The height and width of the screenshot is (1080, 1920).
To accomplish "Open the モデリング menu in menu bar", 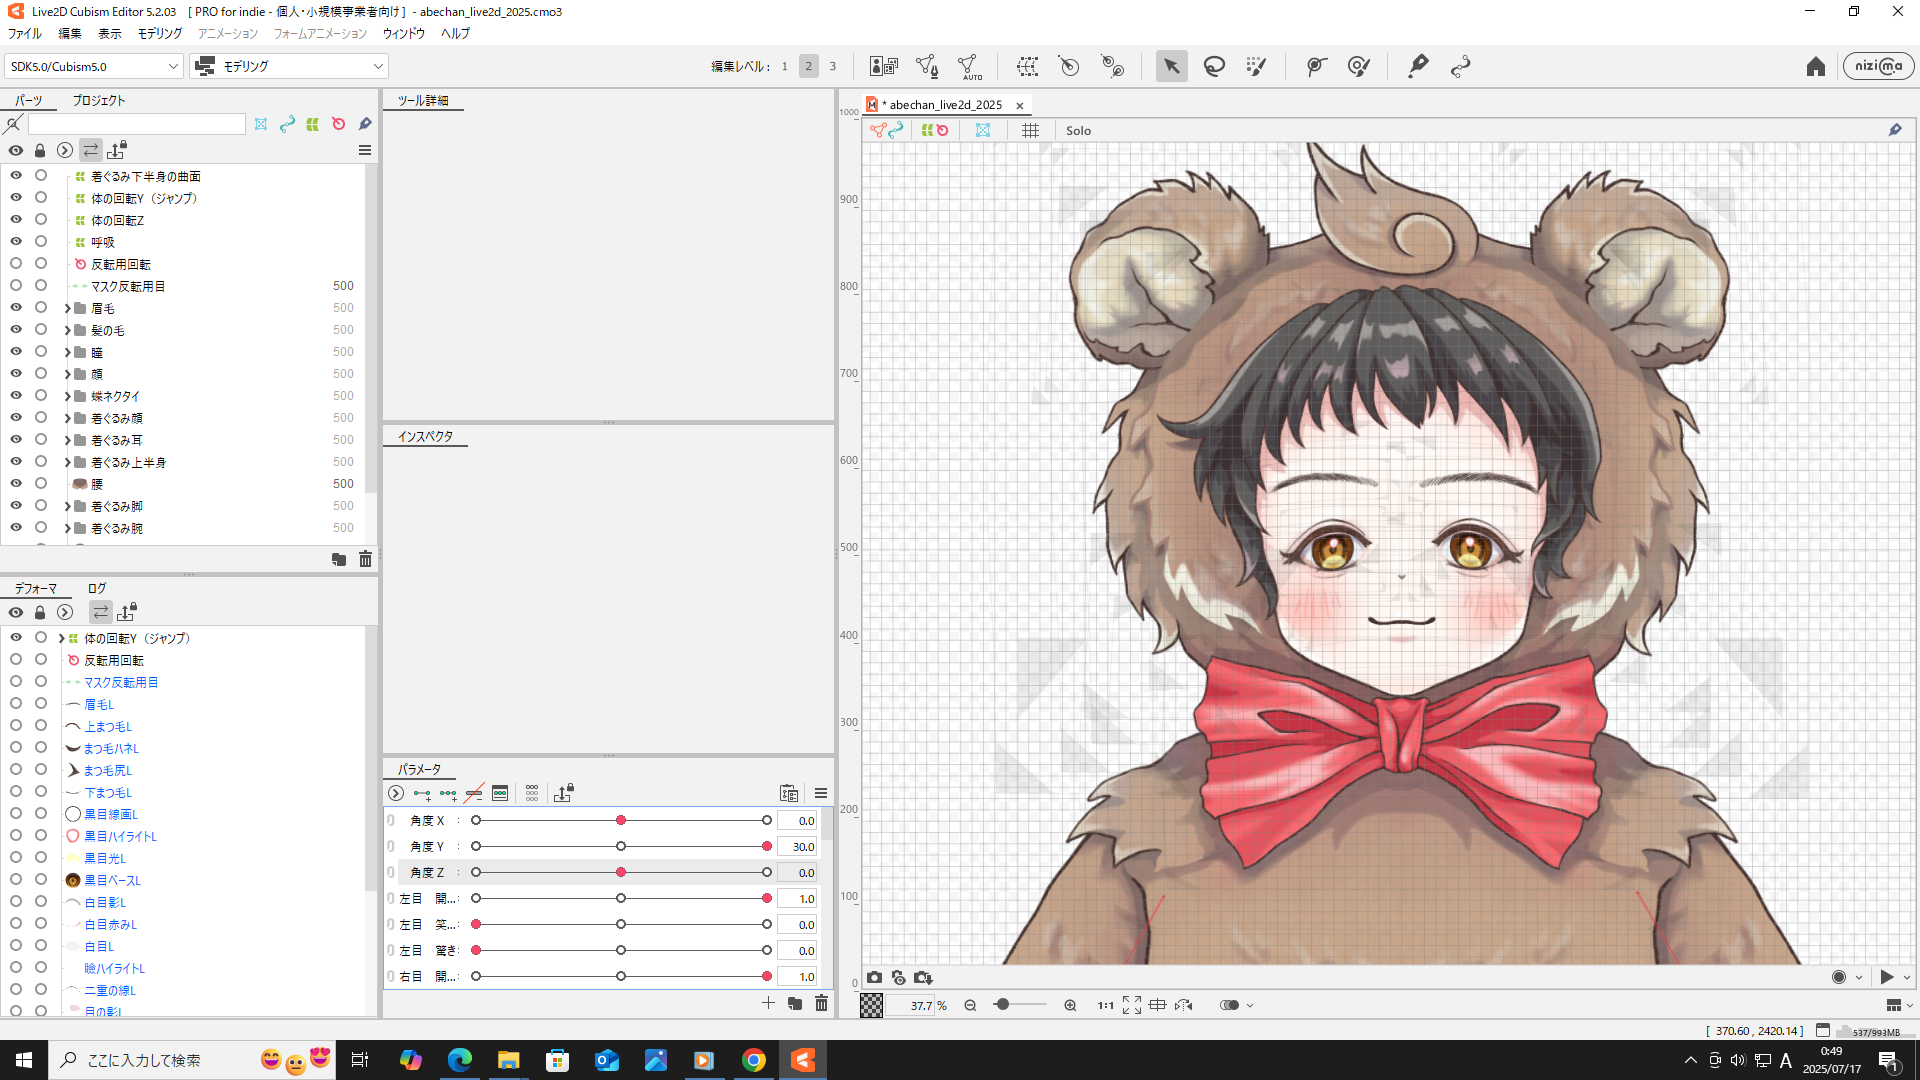I will click(x=159, y=33).
